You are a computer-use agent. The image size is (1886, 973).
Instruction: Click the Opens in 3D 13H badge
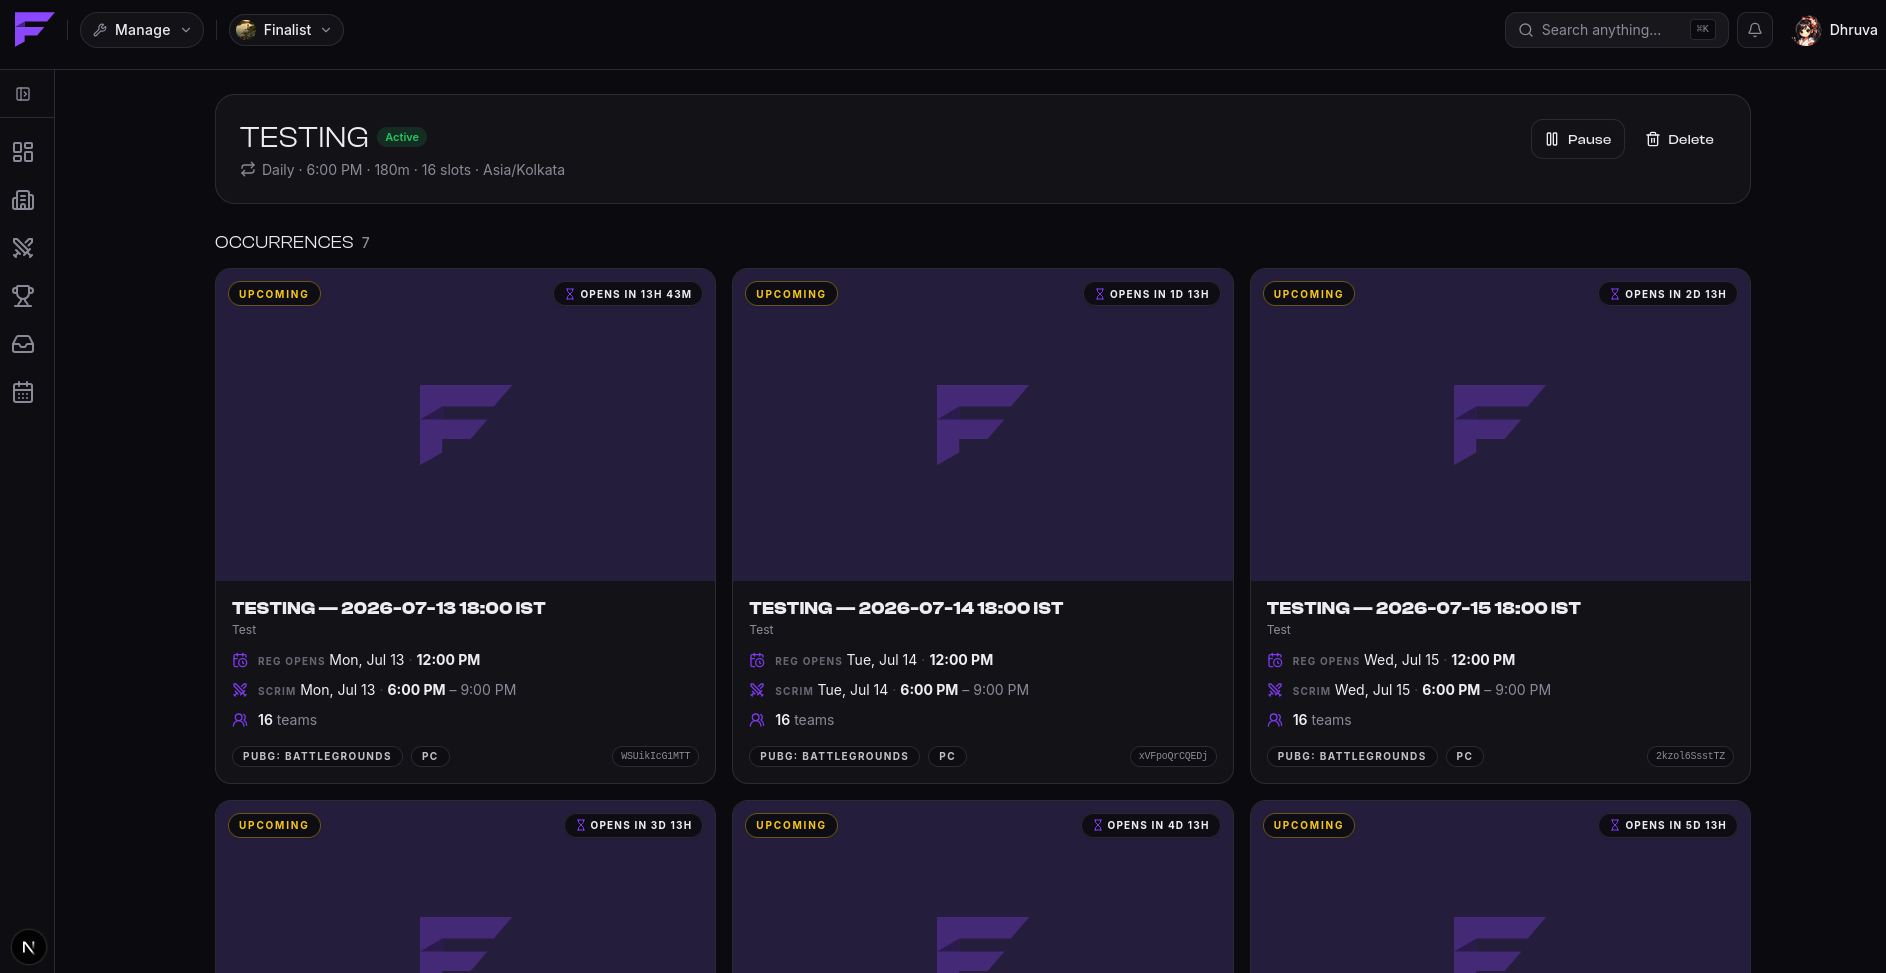pos(633,825)
